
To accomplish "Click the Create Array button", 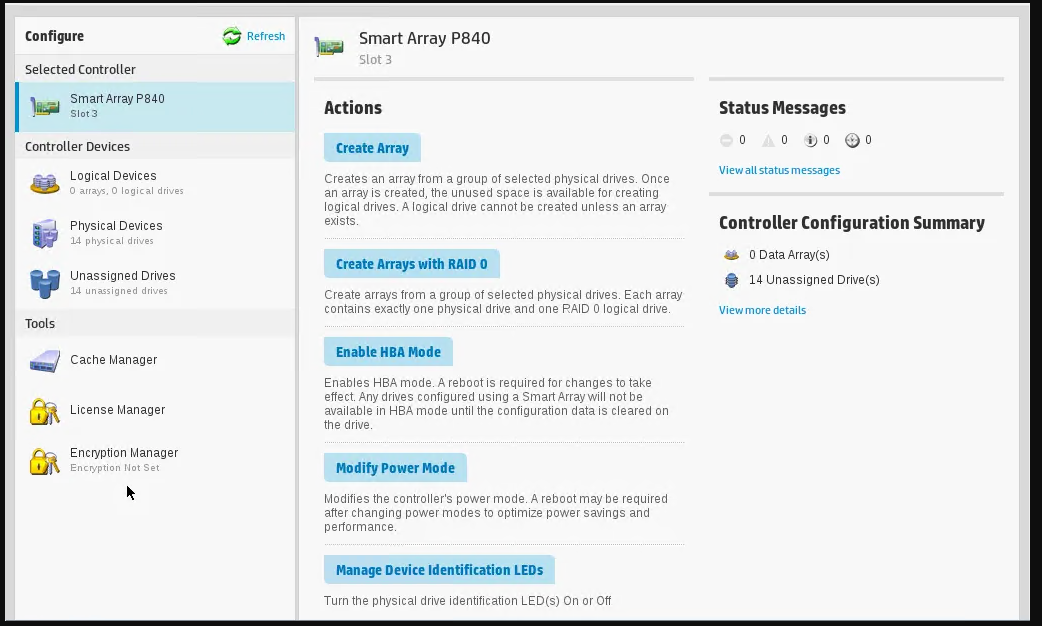I will coord(372,148).
